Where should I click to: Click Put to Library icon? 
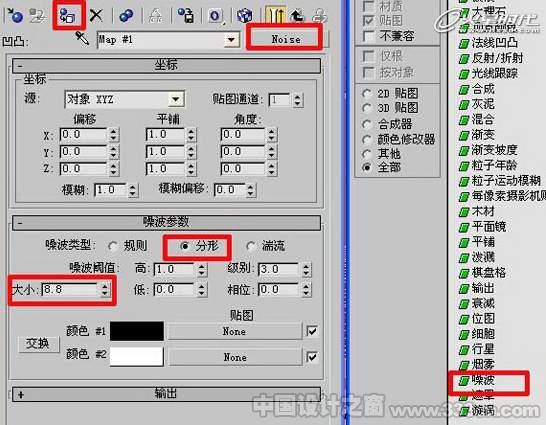186,16
